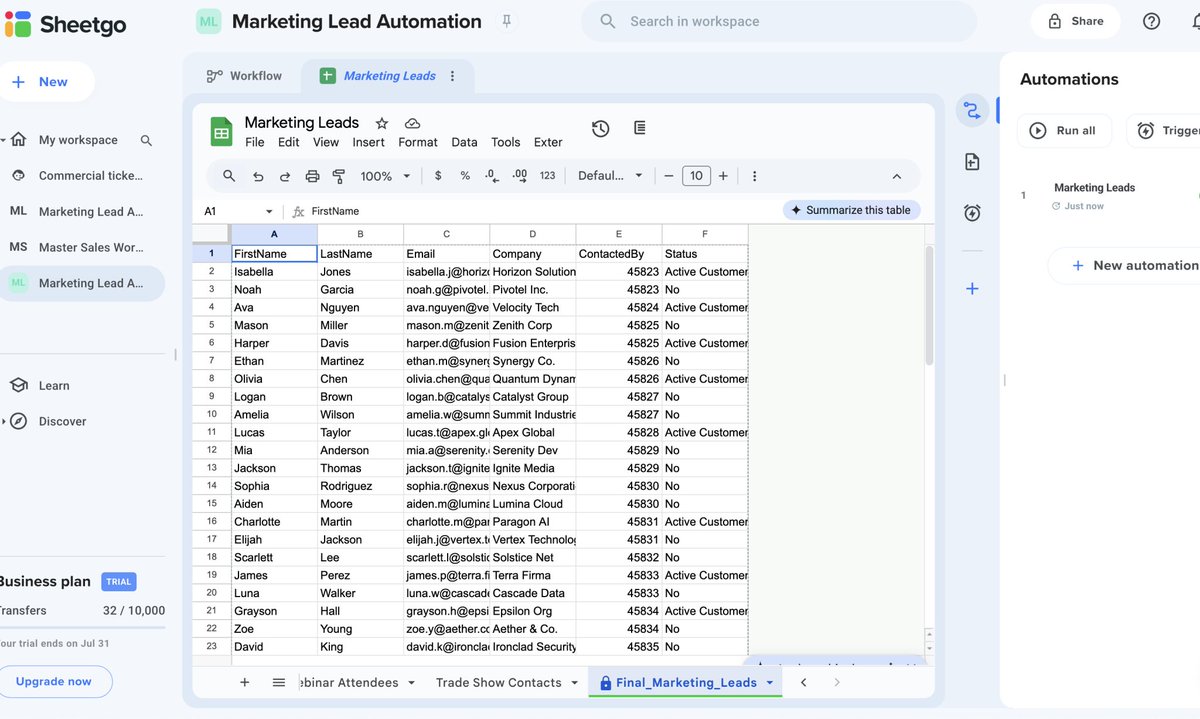Open the Learn section

[x=54, y=386]
